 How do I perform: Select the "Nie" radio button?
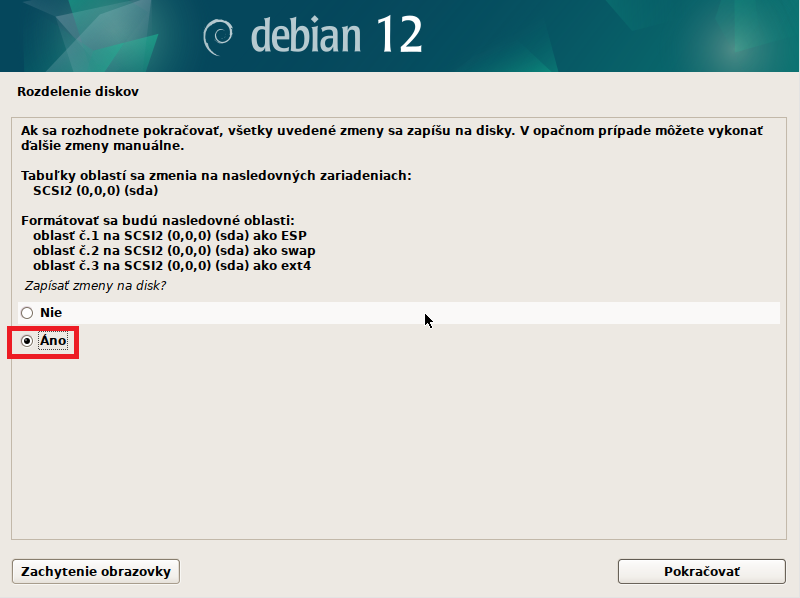(27, 313)
